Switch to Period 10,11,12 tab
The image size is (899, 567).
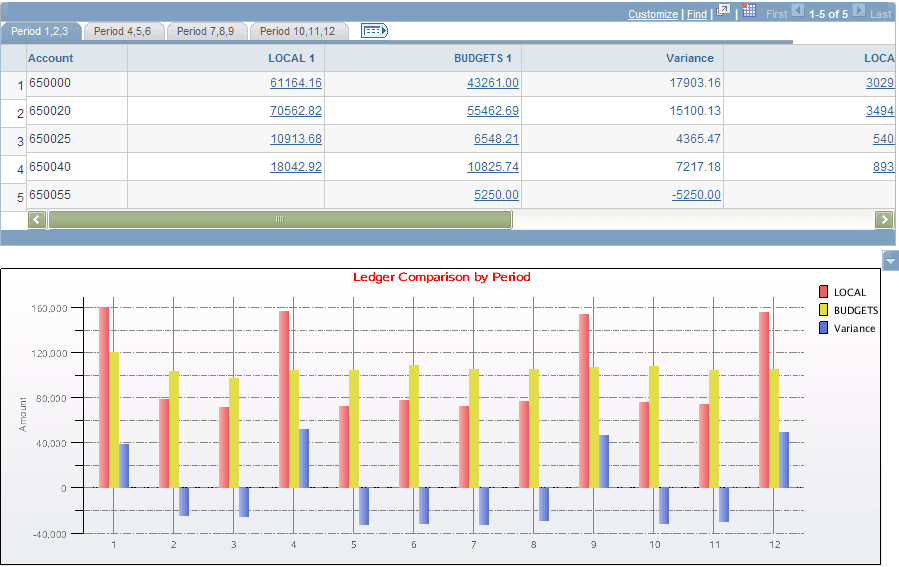[x=298, y=32]
